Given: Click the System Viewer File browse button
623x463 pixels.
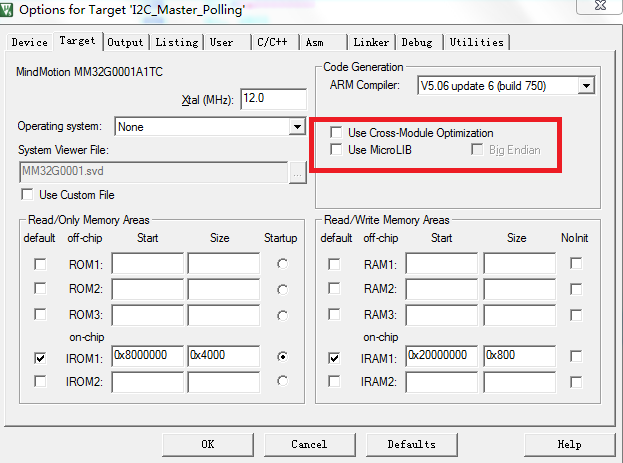Looking at the screenshot, I should click(x=297, y=172).
